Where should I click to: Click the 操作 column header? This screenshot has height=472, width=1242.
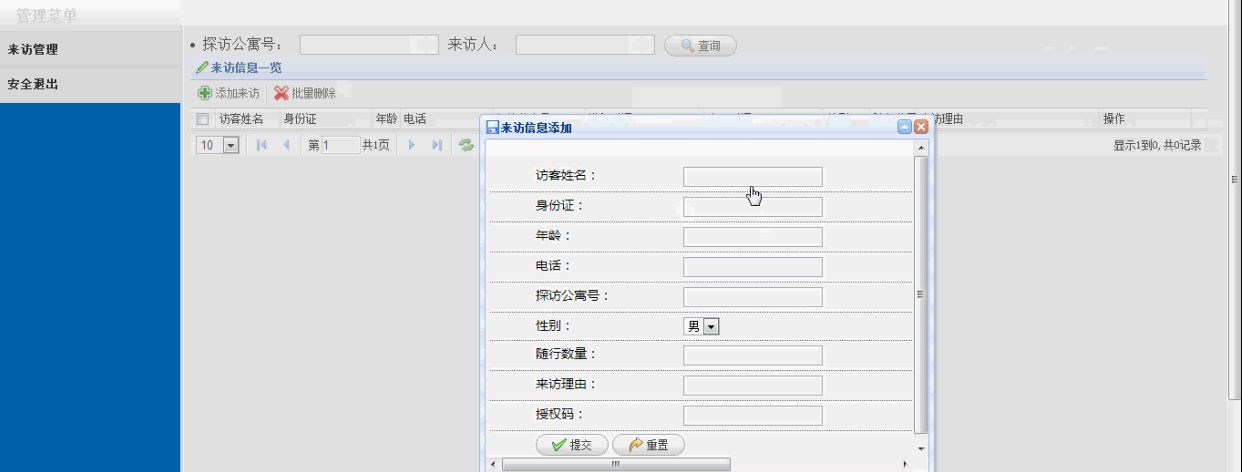click(x=1113, y=120)
